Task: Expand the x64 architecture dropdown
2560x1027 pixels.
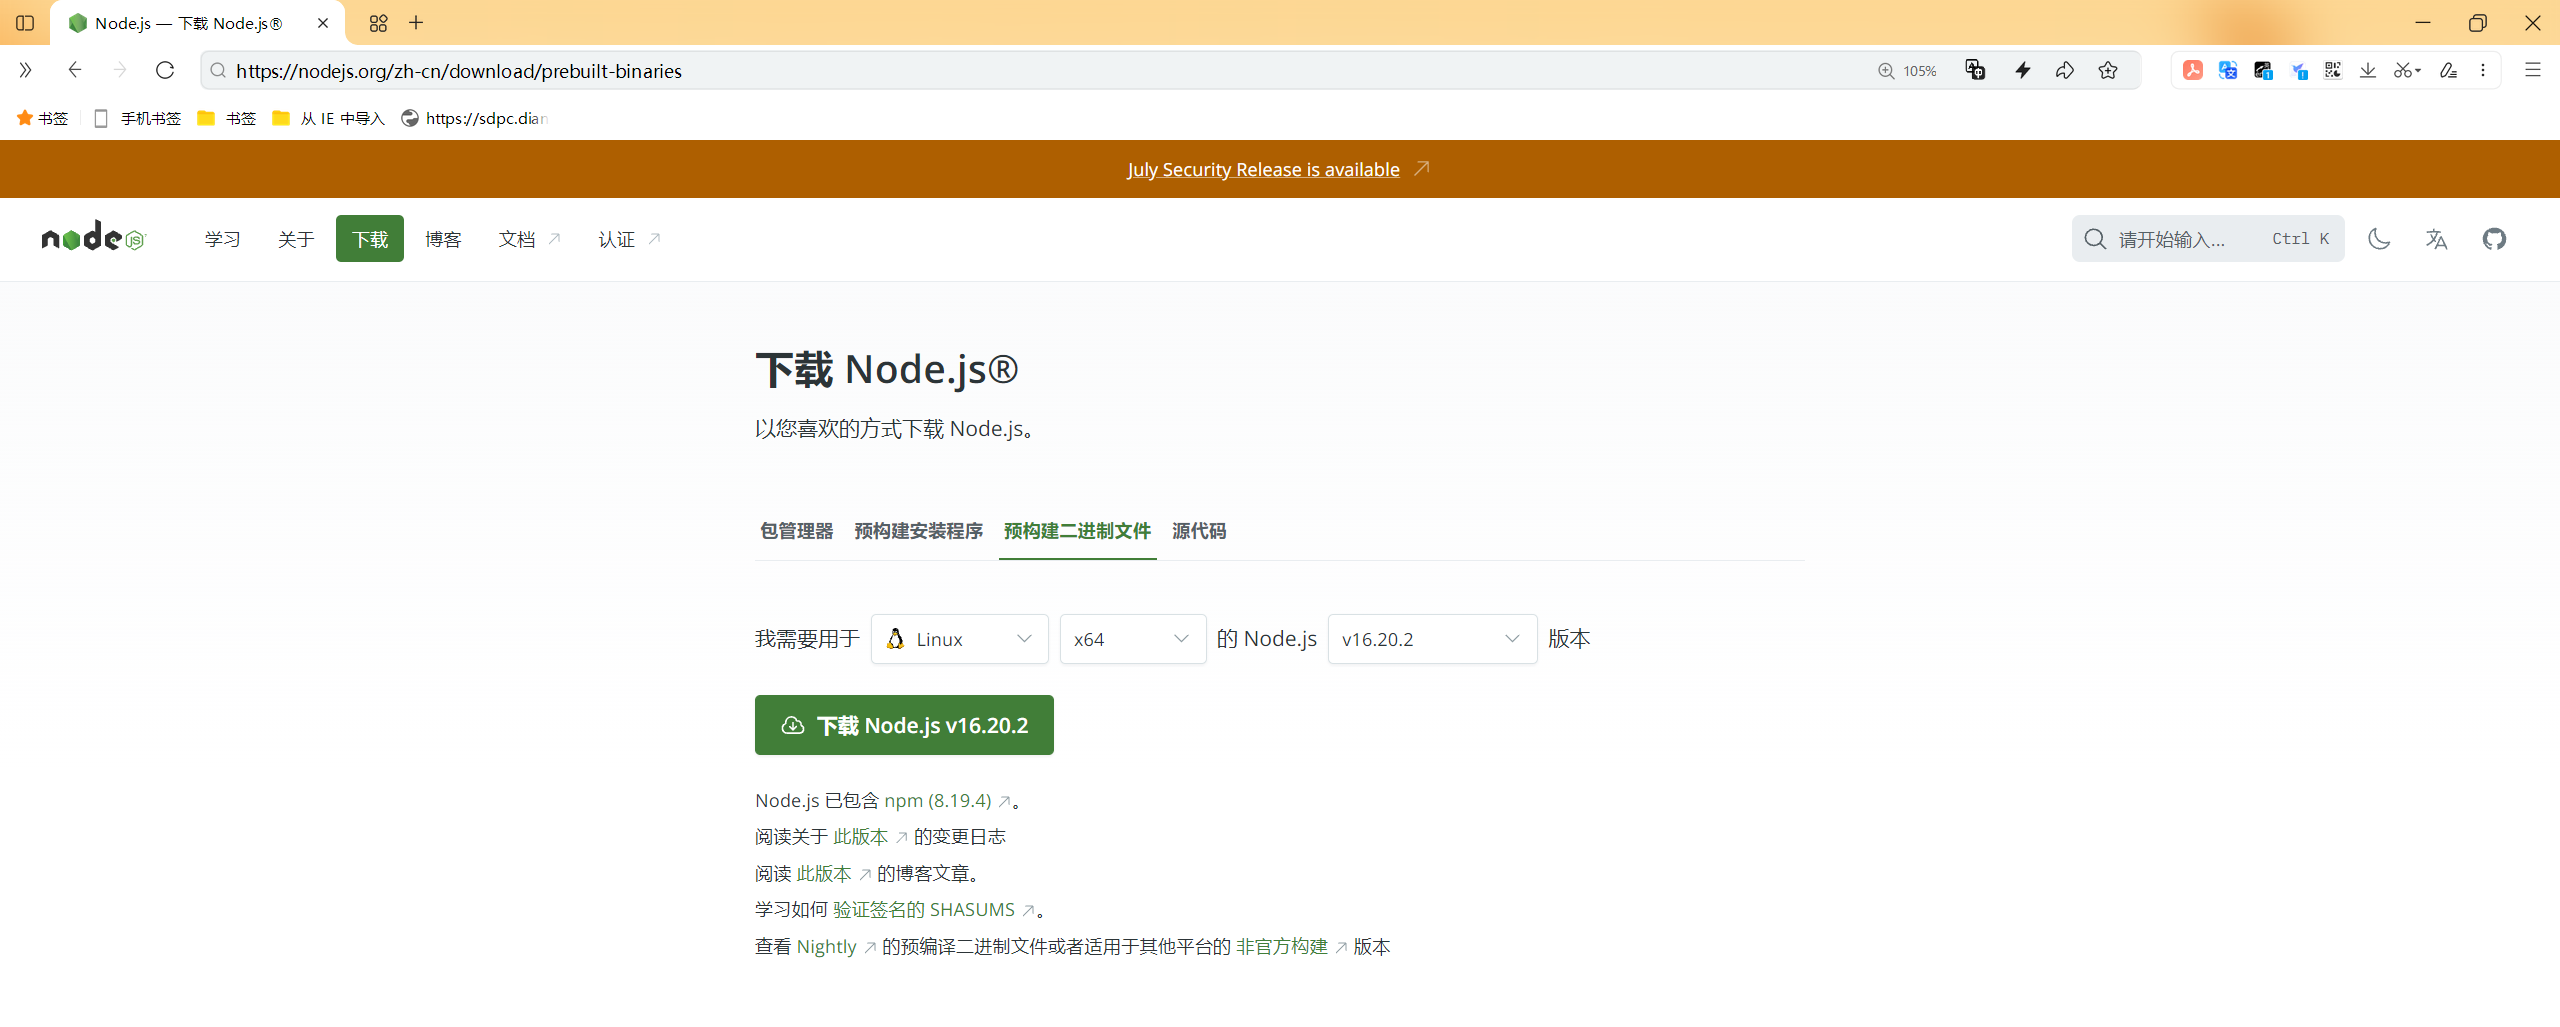Action: point(1133,639)
